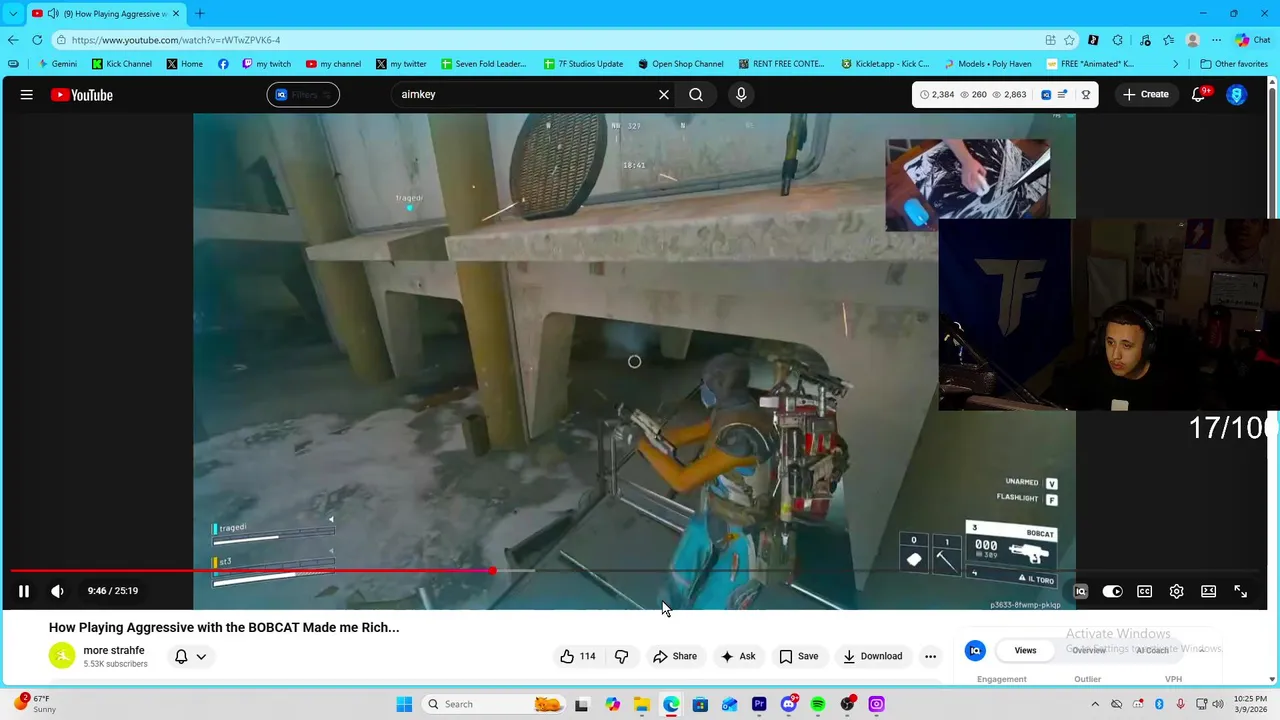Pause the video playback
Viewport: 1280px width, 720px height.
coord(24,591)
